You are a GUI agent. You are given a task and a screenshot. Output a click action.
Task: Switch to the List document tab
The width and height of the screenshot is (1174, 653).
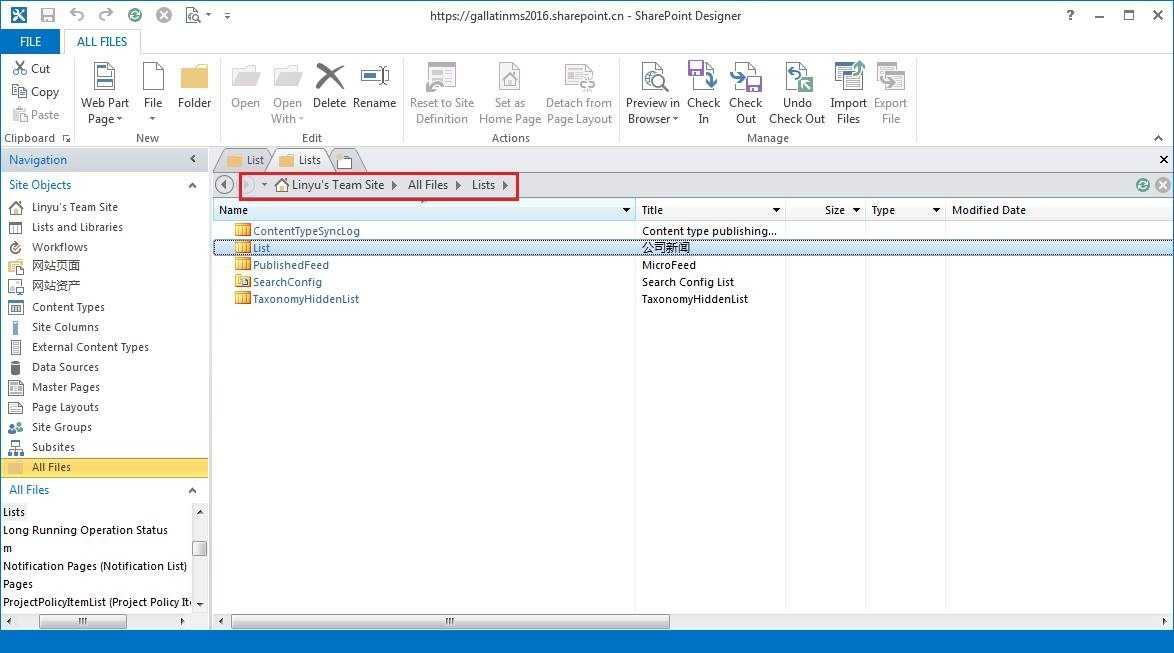(246, 160)
